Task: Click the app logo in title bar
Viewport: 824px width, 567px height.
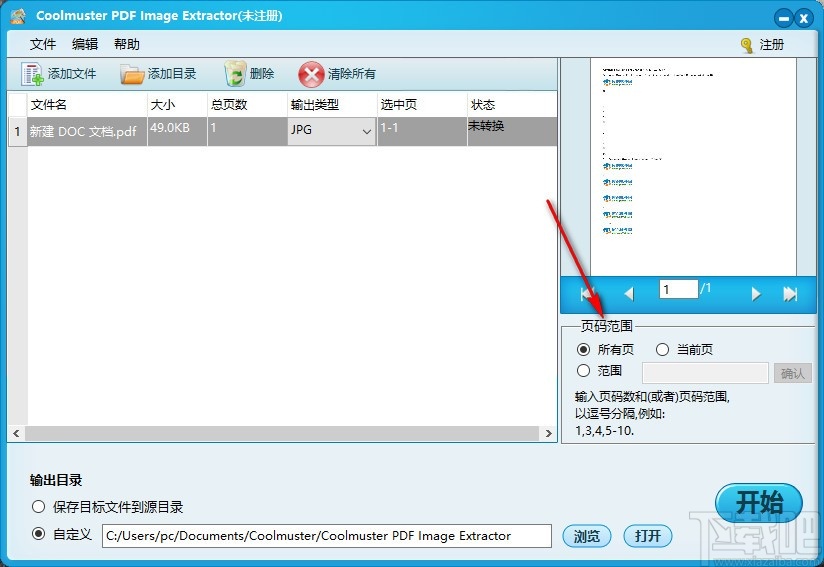Action: coord(18,16)
